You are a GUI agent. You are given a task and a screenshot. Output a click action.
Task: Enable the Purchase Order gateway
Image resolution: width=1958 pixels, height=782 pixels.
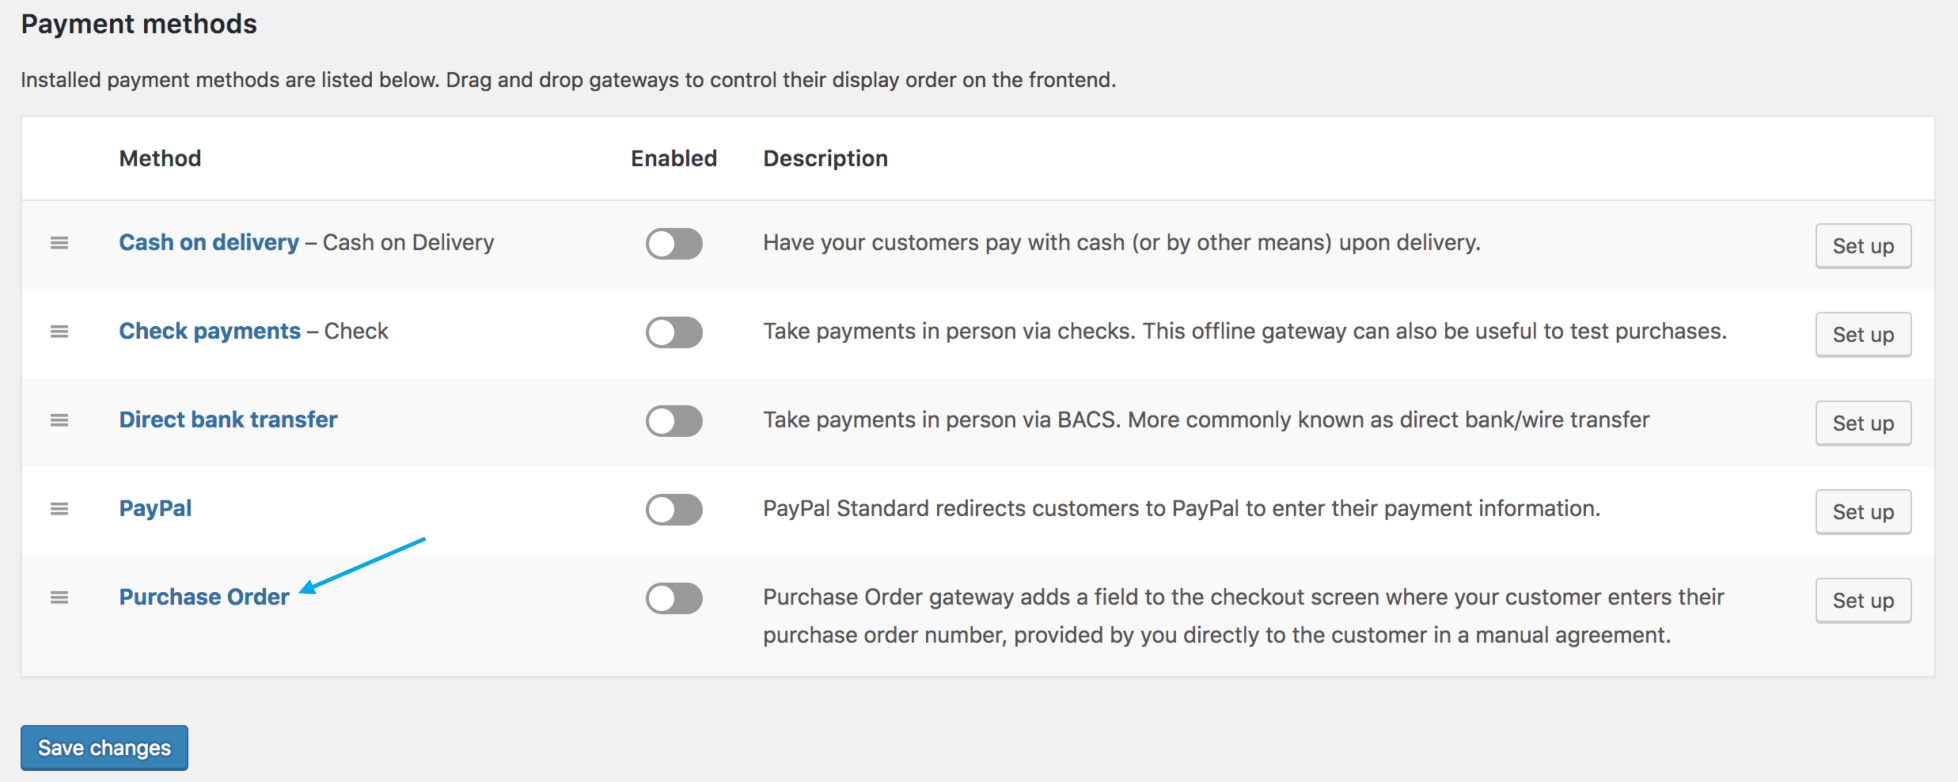[674, 598]
